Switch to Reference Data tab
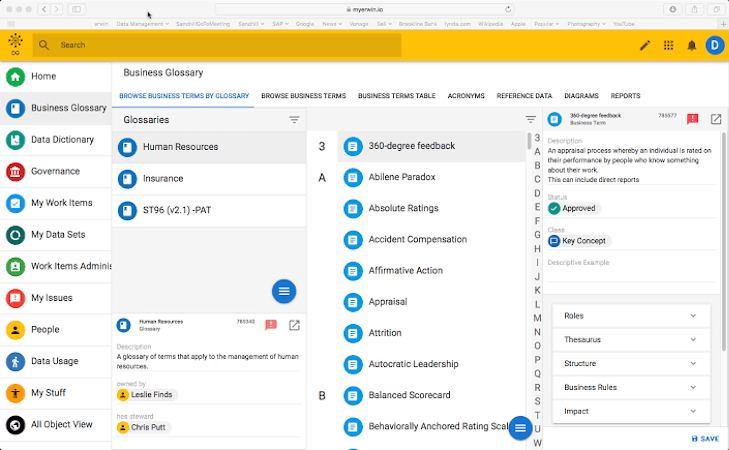 (x=524, y=96)
